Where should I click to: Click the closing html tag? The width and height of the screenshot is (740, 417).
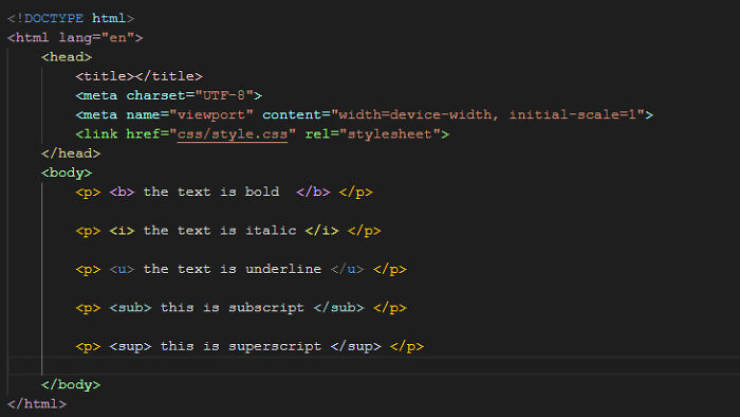coord(37,404)
